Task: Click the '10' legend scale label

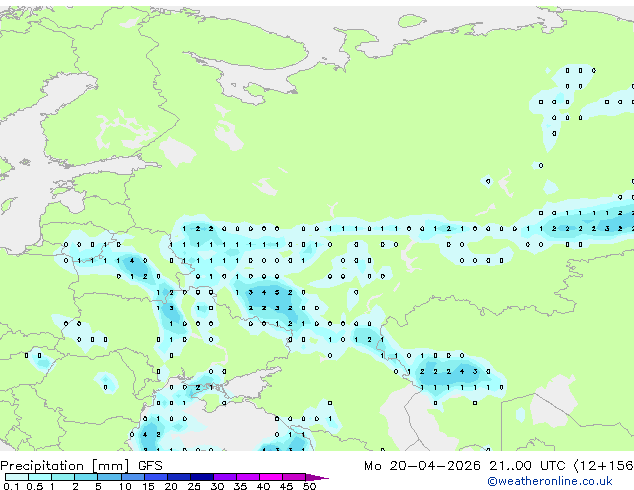Action: (x=125, y=486)
